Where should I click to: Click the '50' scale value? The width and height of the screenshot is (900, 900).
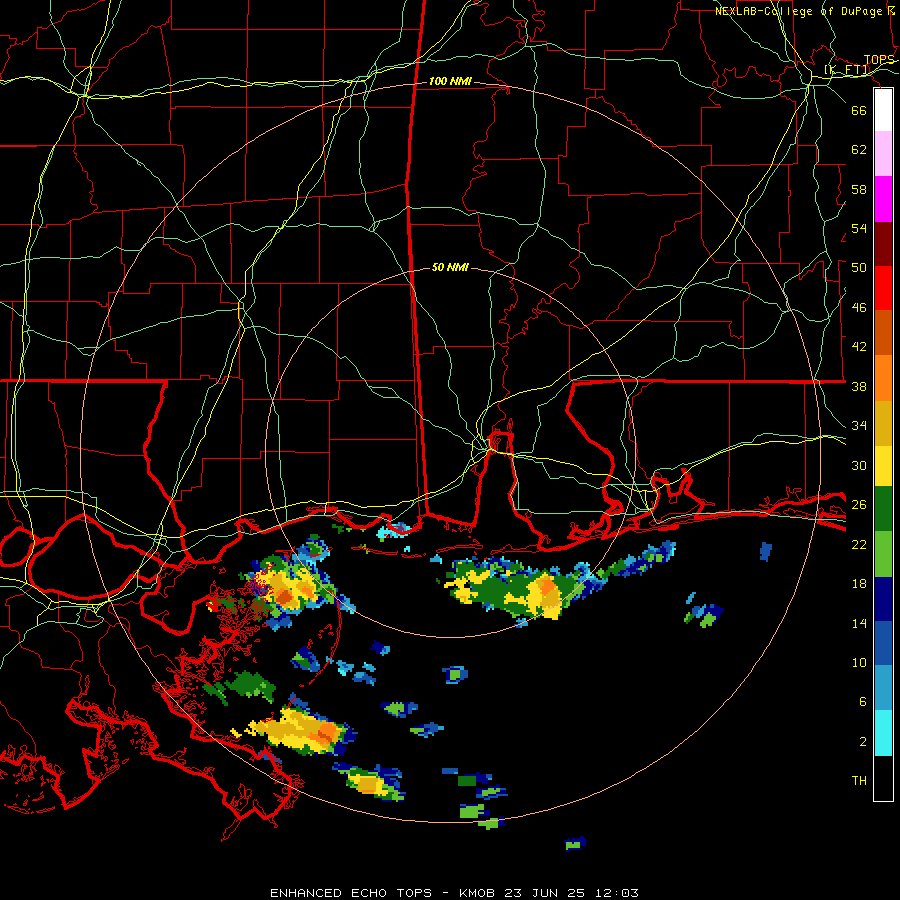859,268
